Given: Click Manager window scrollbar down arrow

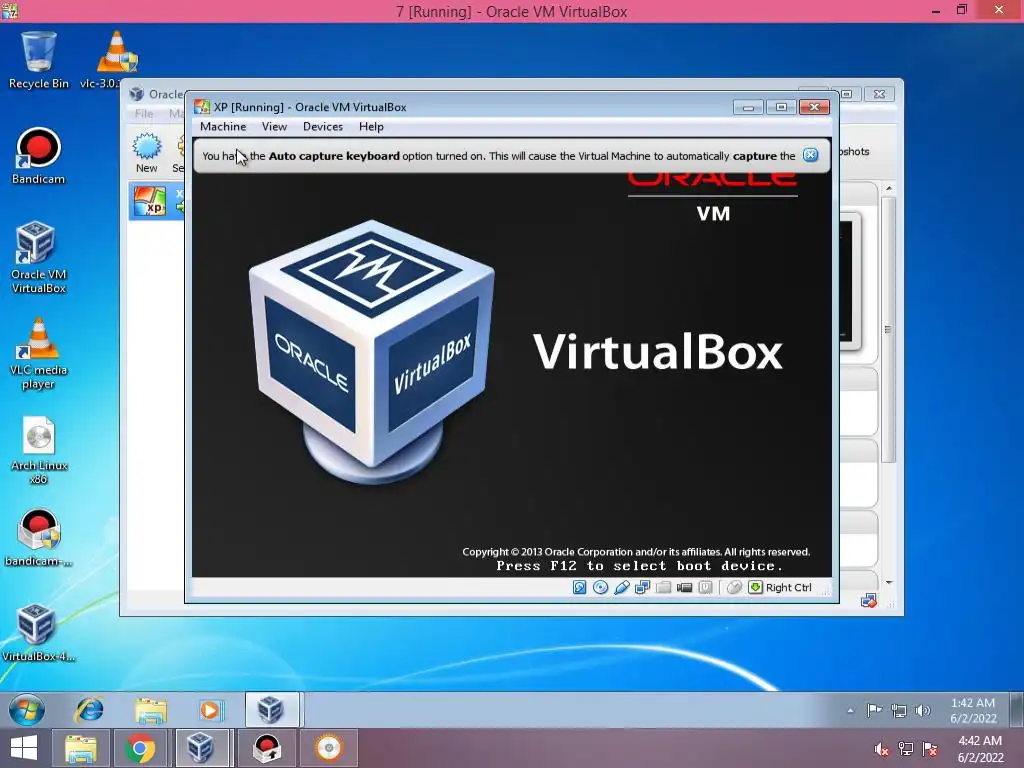Looking at the screenshot, I should (x=888, y=583).
